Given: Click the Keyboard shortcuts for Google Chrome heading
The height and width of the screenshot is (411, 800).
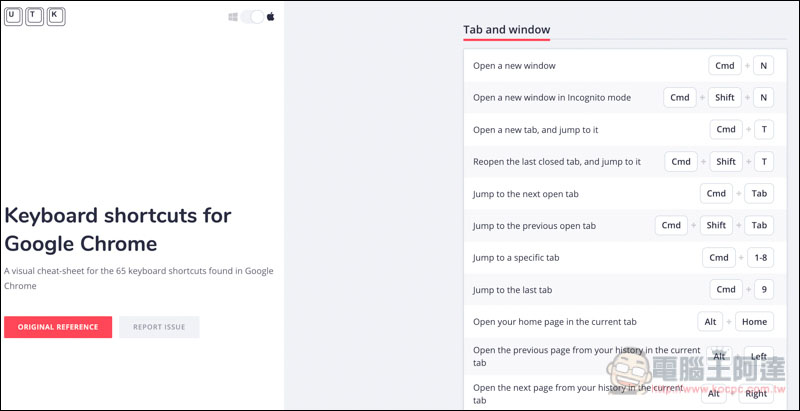Looking at the screenshot, I should pyautogui.click(x=118, y=230).
